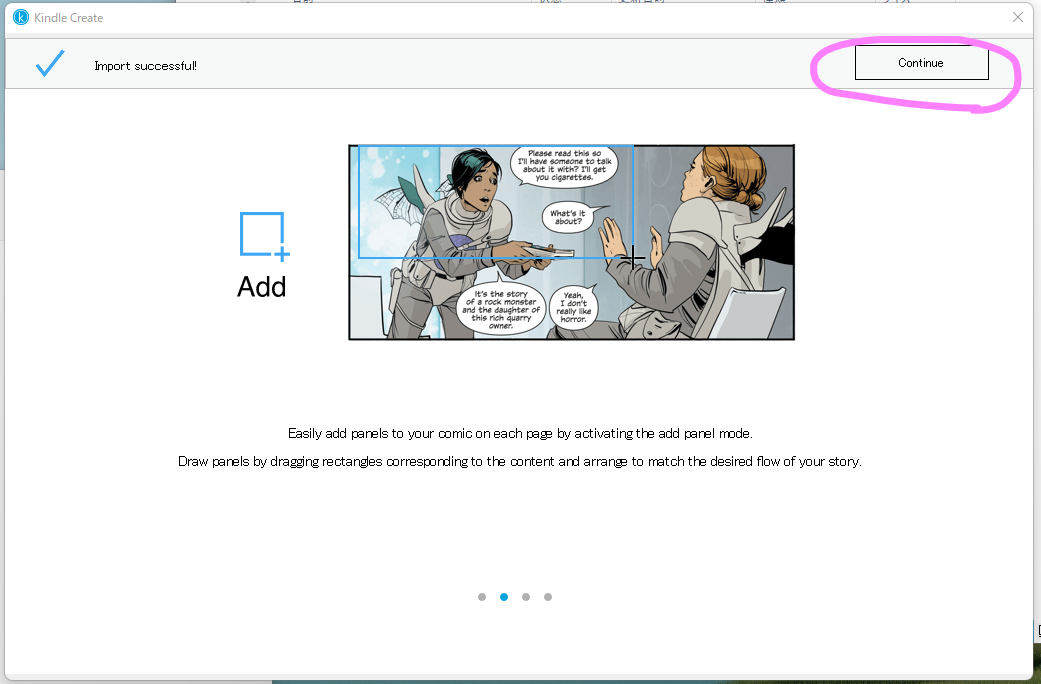Viewport: 1041px width, 684px height.
Task: Click the comic panel illustration image
Action: [x=572, y=242]
